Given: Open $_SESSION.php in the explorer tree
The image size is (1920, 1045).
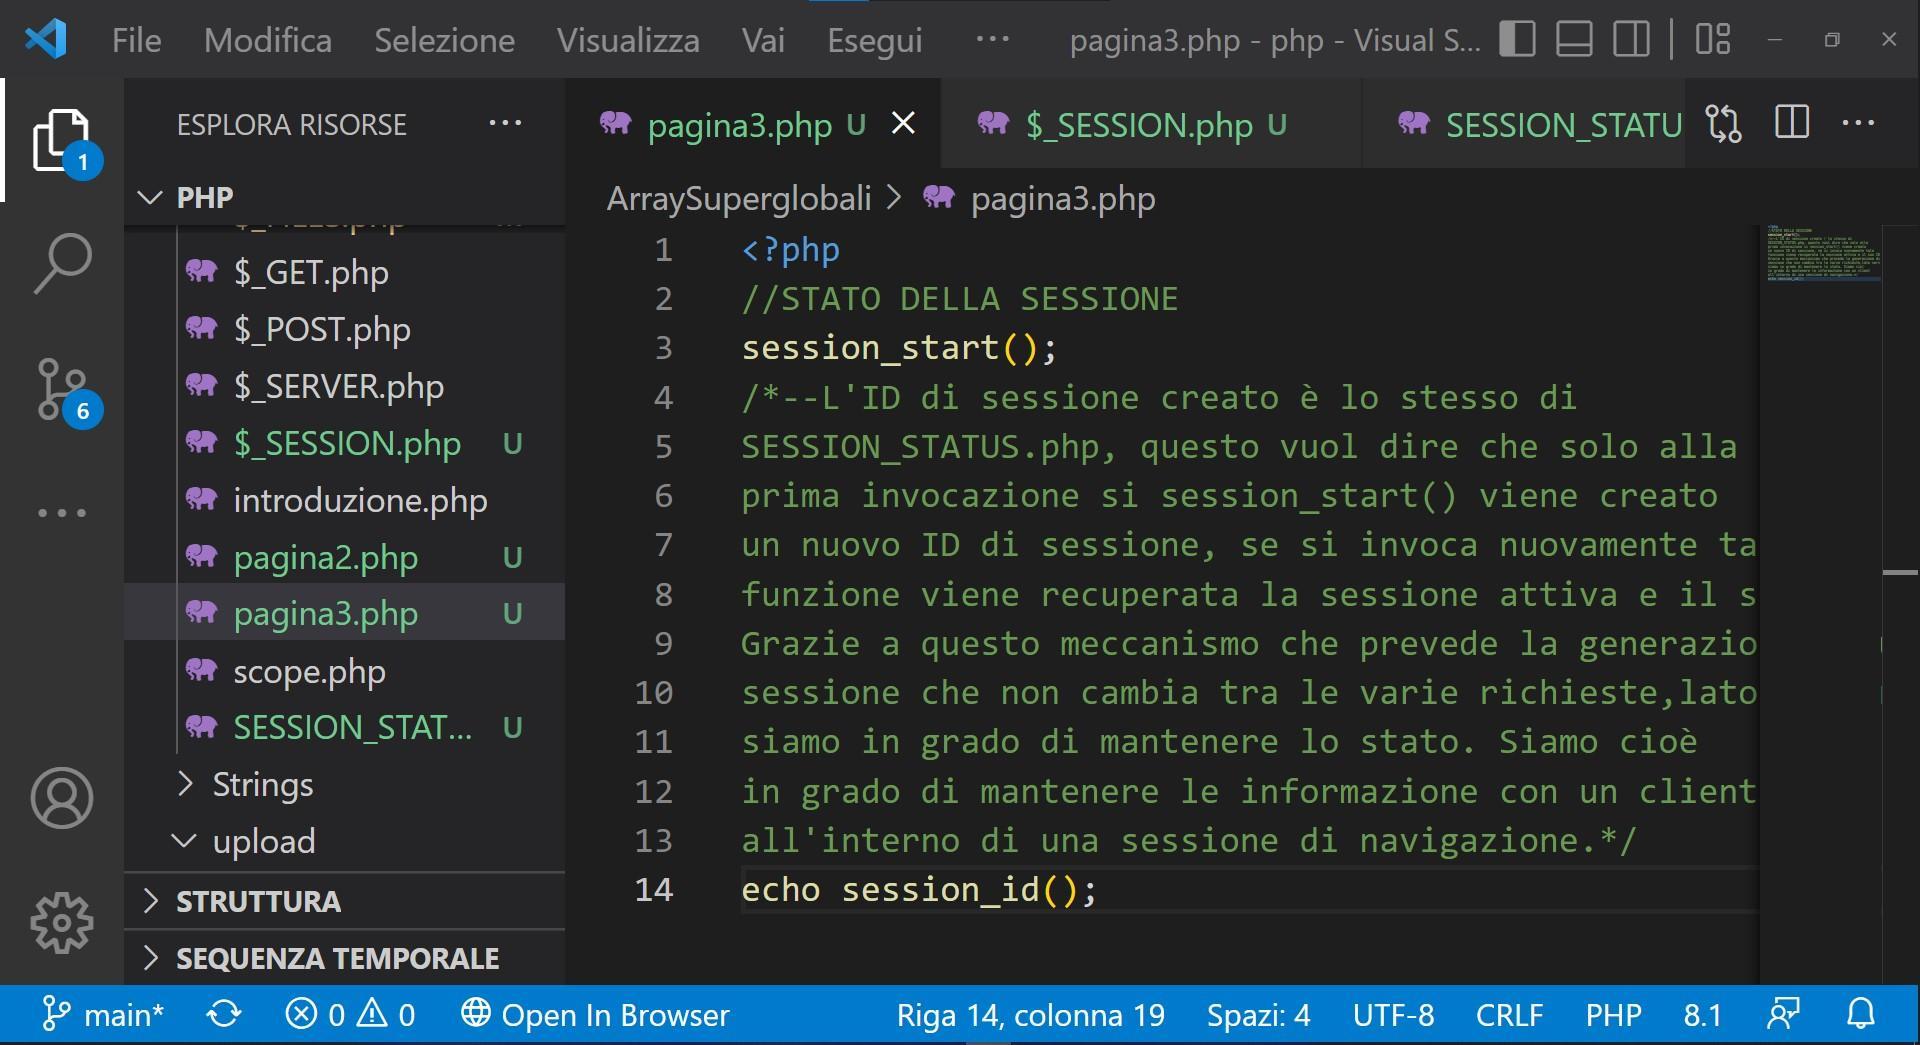Looking at the screenshot, I should (344, 443).
